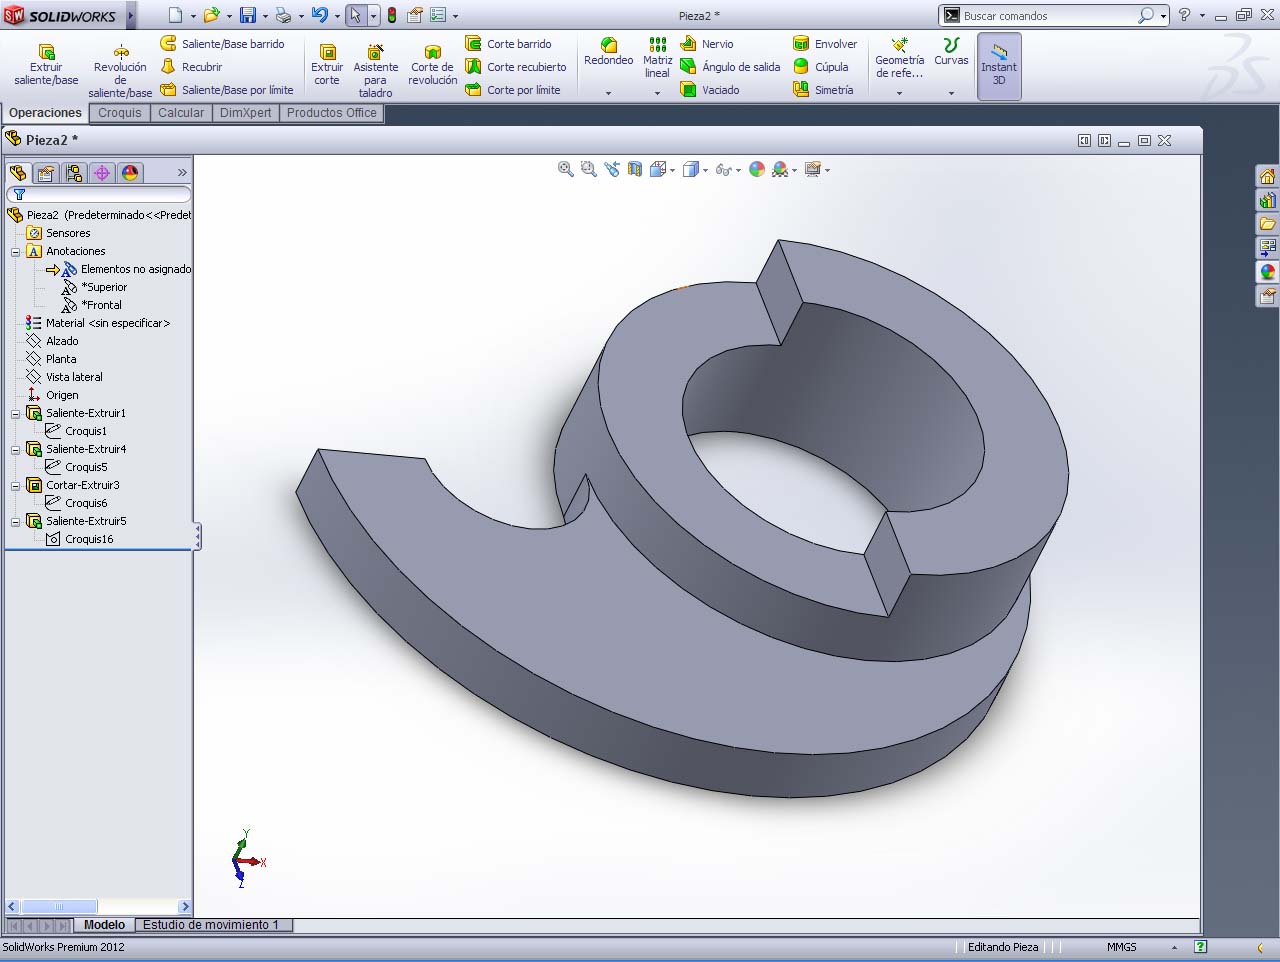Open Estudio de movimiento 1 tab

click(211, 925)
